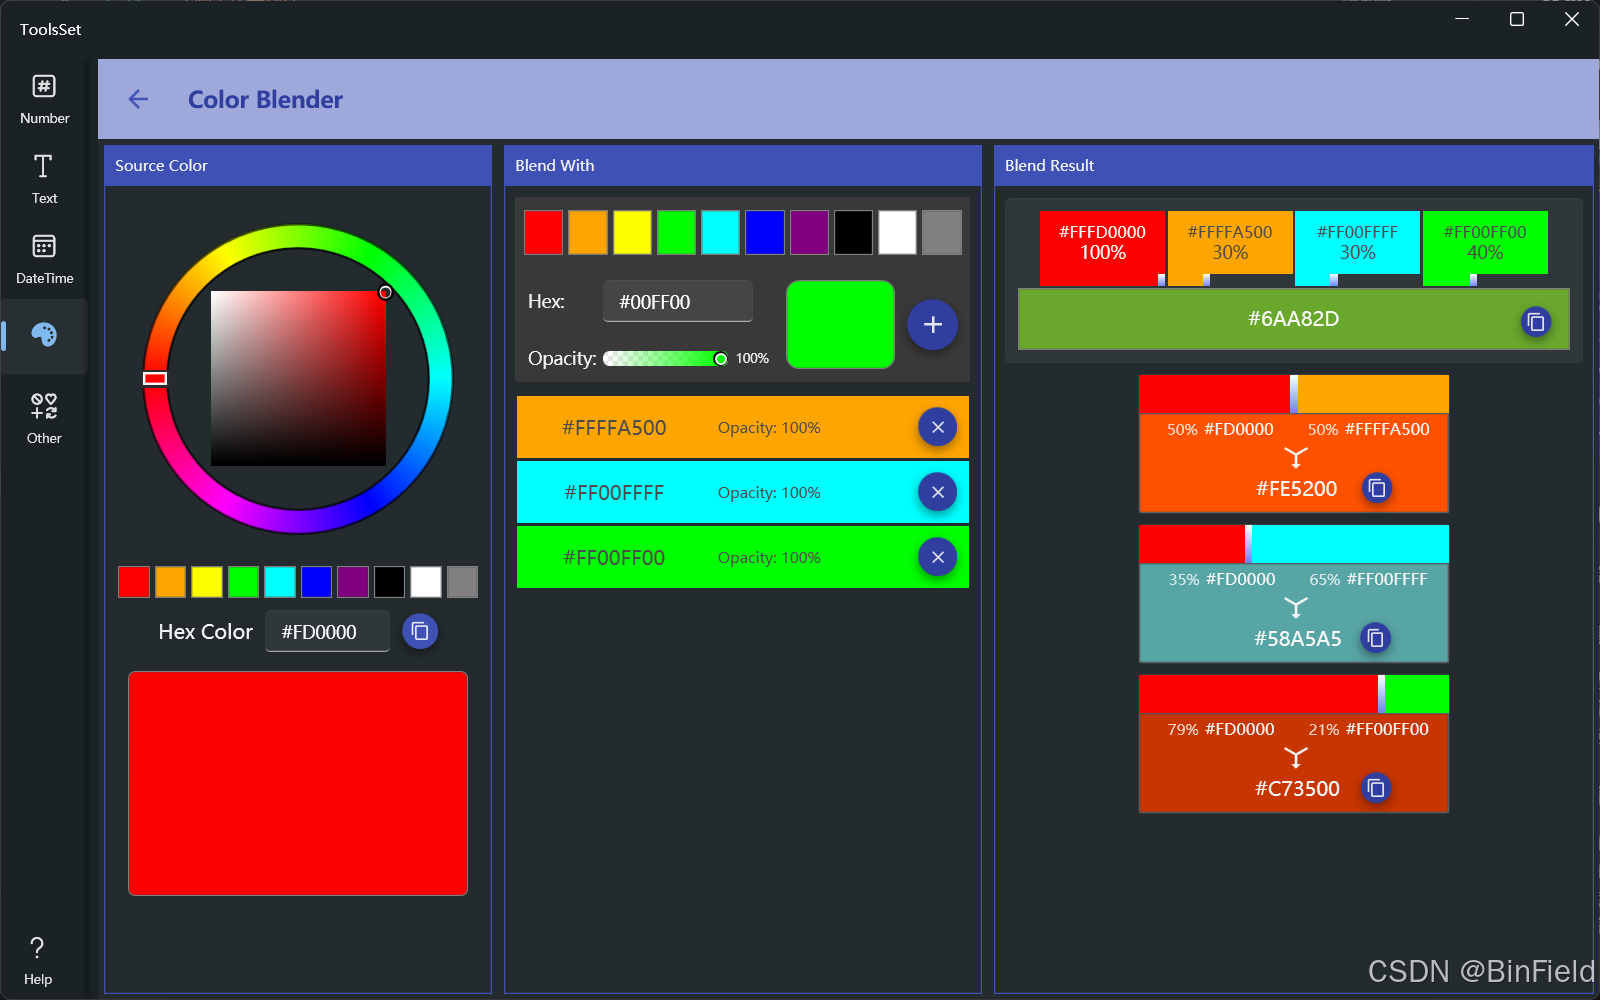1600x1000 pixels.
Task: Remove the #FF00FF00 blend color
Action: [938, 557]
